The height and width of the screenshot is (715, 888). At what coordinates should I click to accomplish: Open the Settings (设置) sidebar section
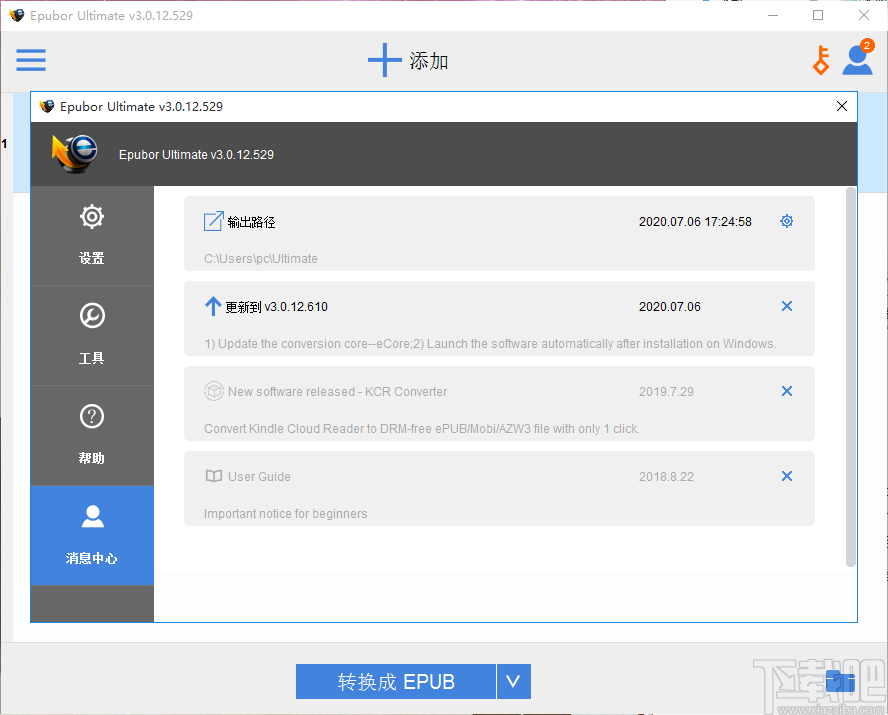coord(91,235)
